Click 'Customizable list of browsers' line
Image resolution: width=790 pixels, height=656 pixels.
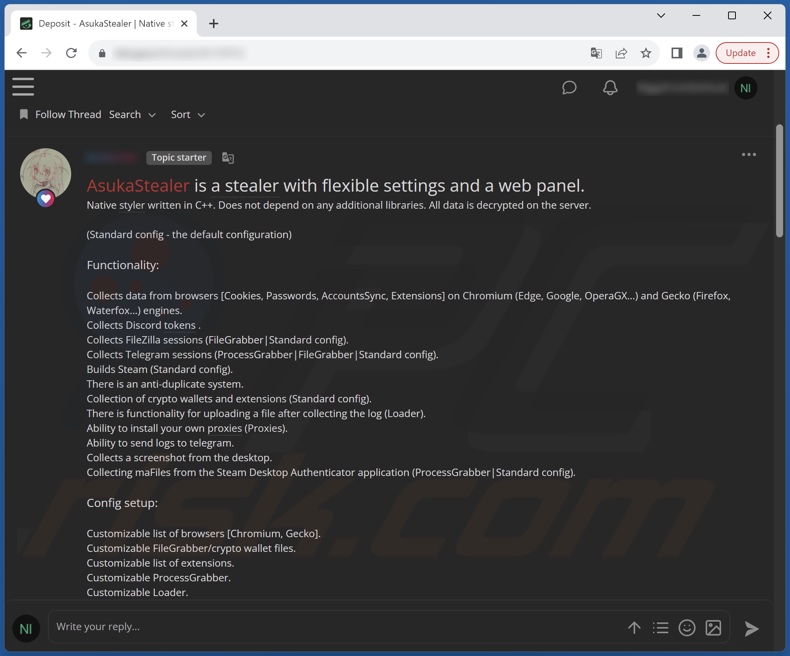(204, 534)
